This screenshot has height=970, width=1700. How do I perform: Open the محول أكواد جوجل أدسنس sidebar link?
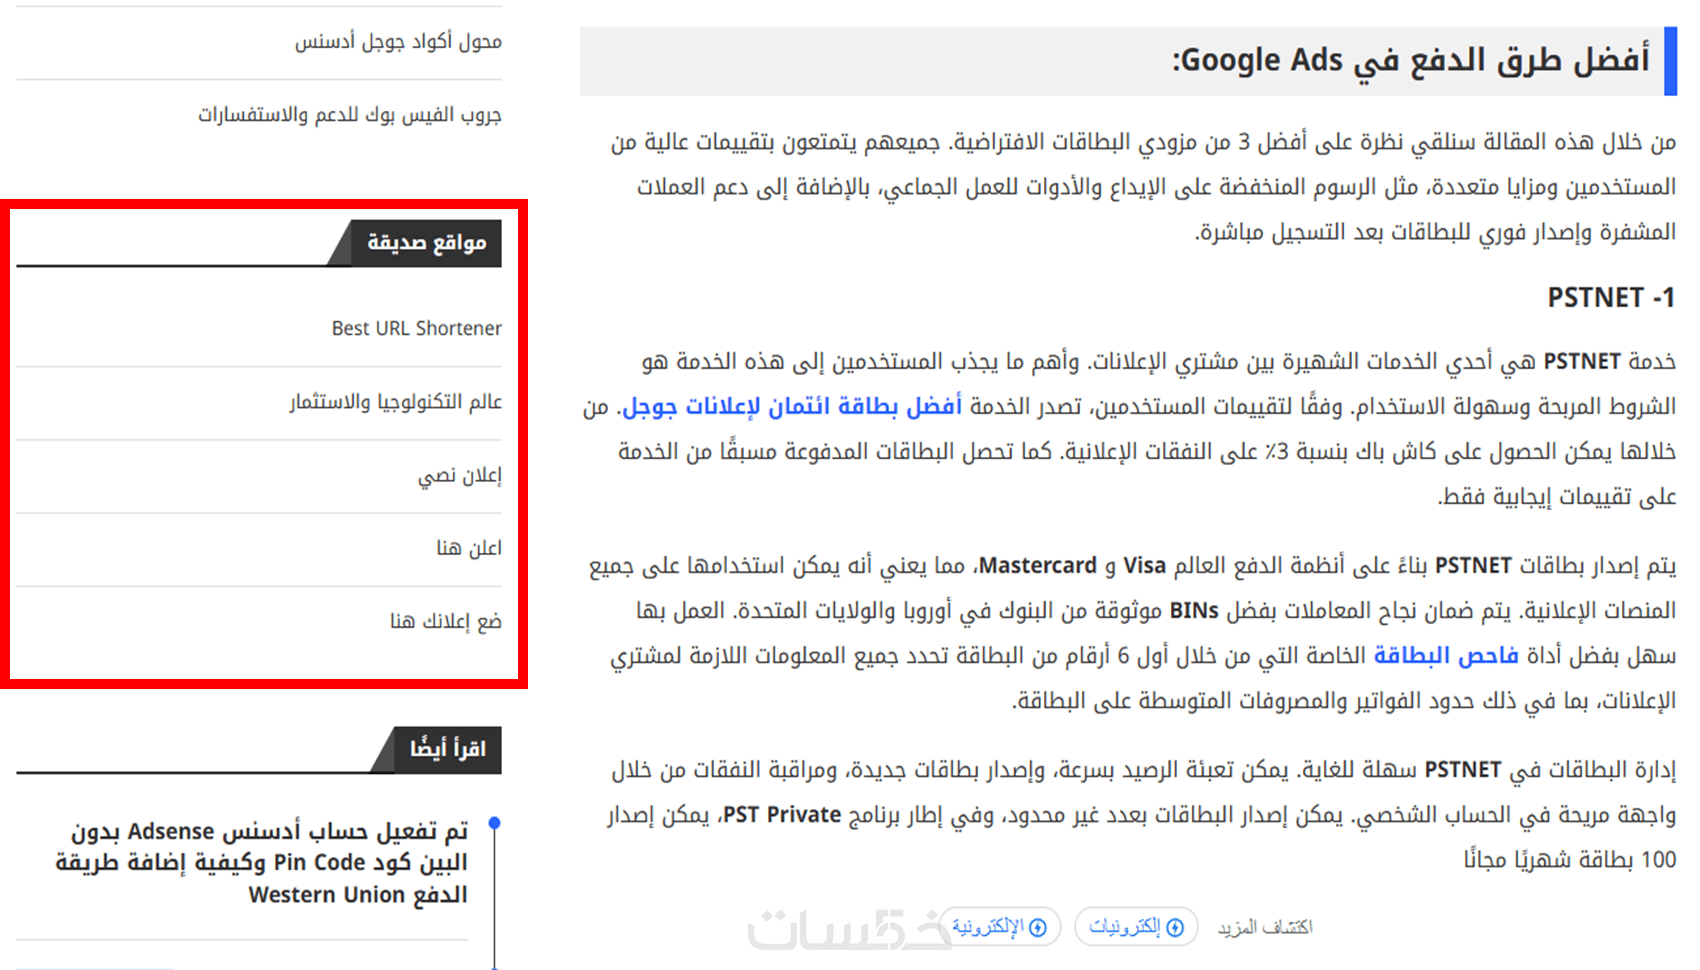point(398,42)
